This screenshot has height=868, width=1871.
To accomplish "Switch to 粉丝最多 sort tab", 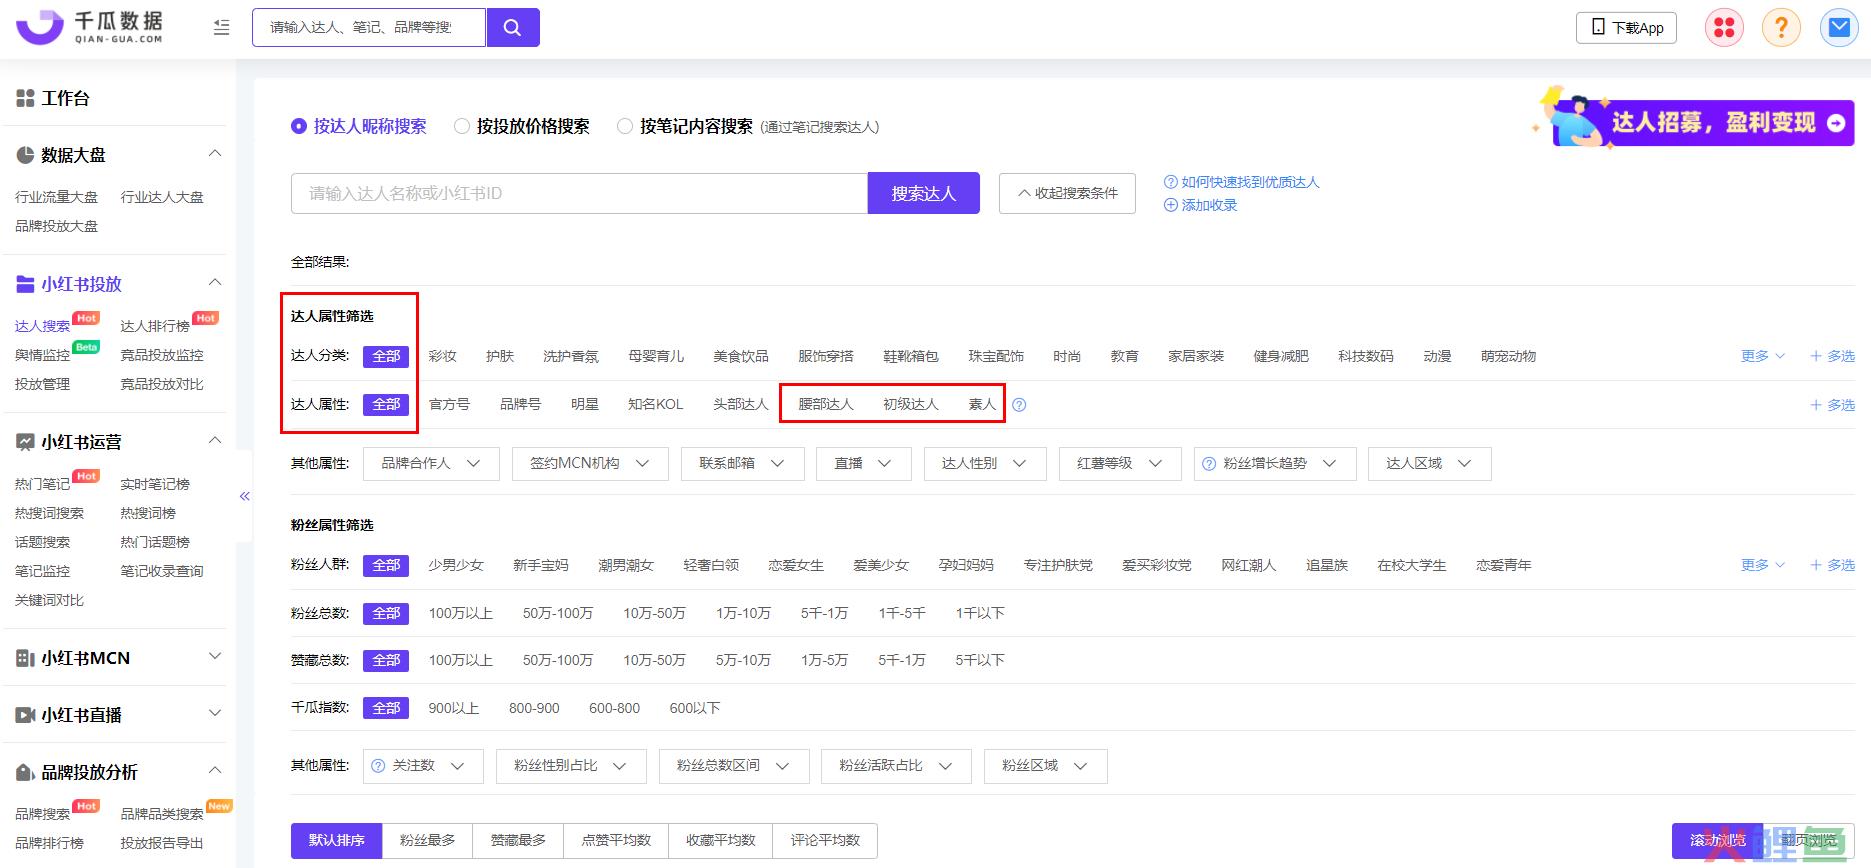I will point(428,841).
